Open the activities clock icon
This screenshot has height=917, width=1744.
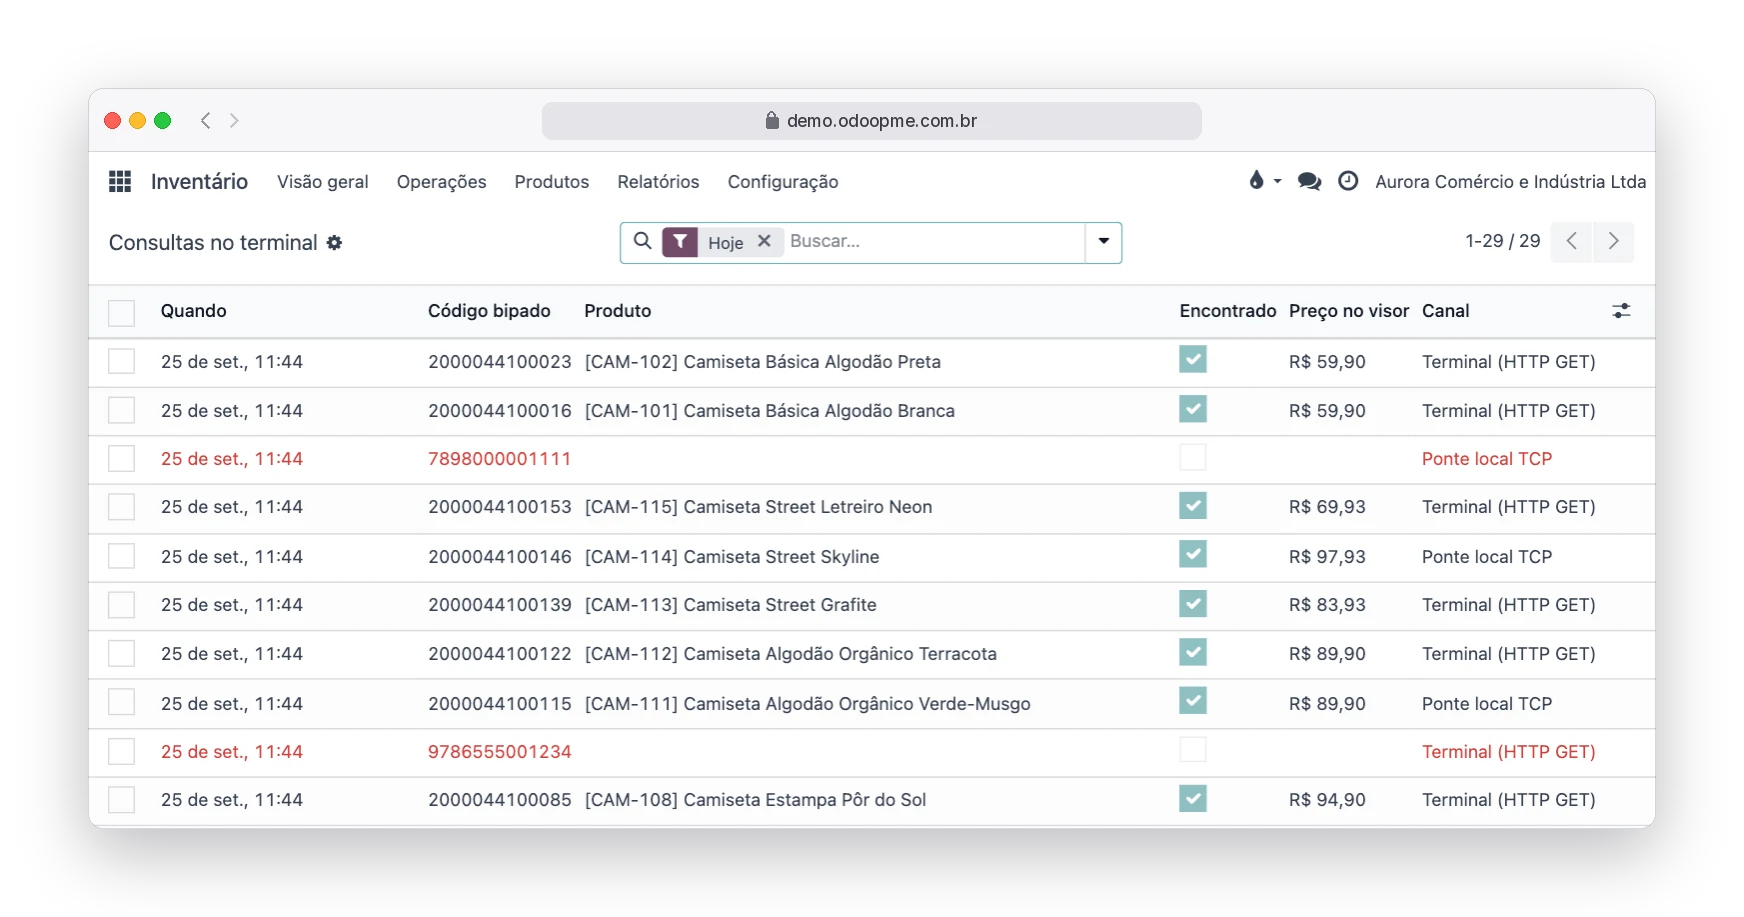(1348, 181)
